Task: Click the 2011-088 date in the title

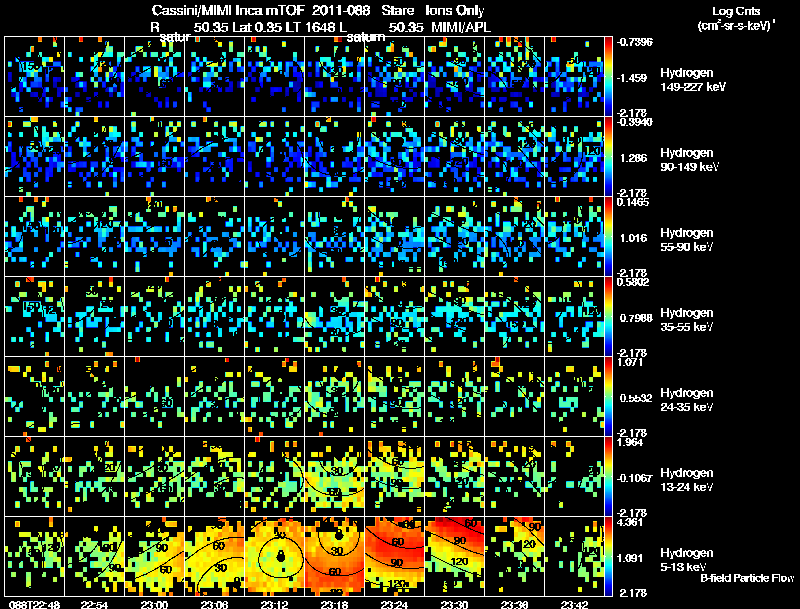Action: (341, 11)
